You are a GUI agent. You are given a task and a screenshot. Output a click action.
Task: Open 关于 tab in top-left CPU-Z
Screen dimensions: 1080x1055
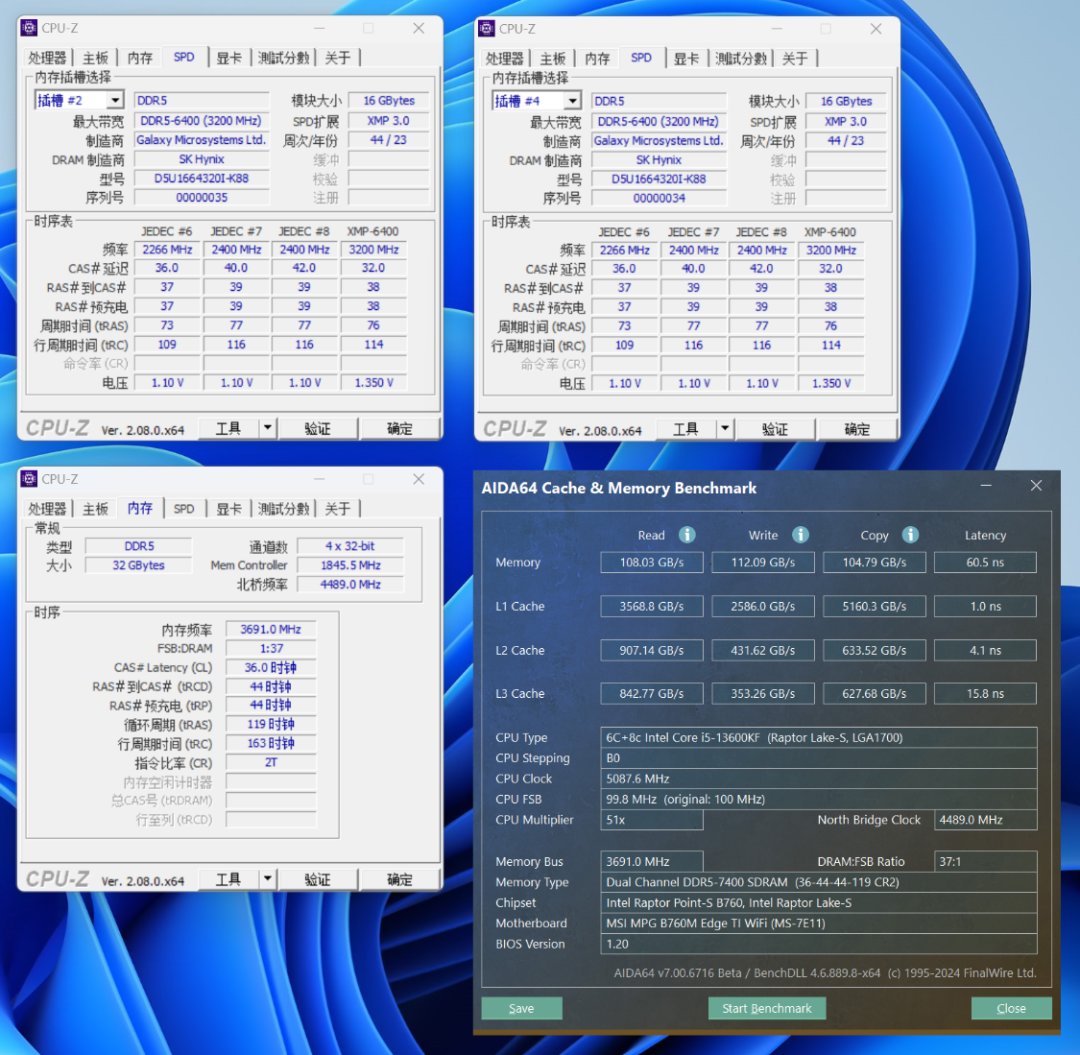point(338,58)
